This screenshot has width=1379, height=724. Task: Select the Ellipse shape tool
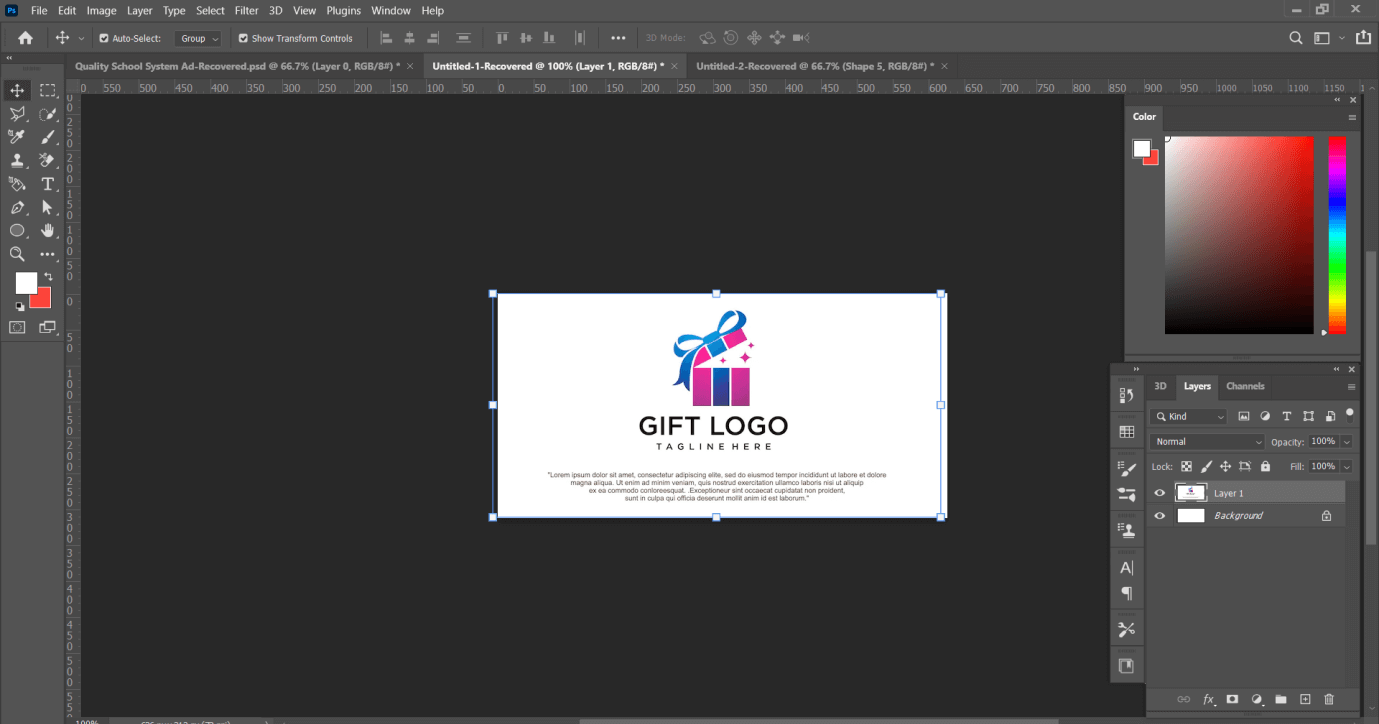[17, 231]
